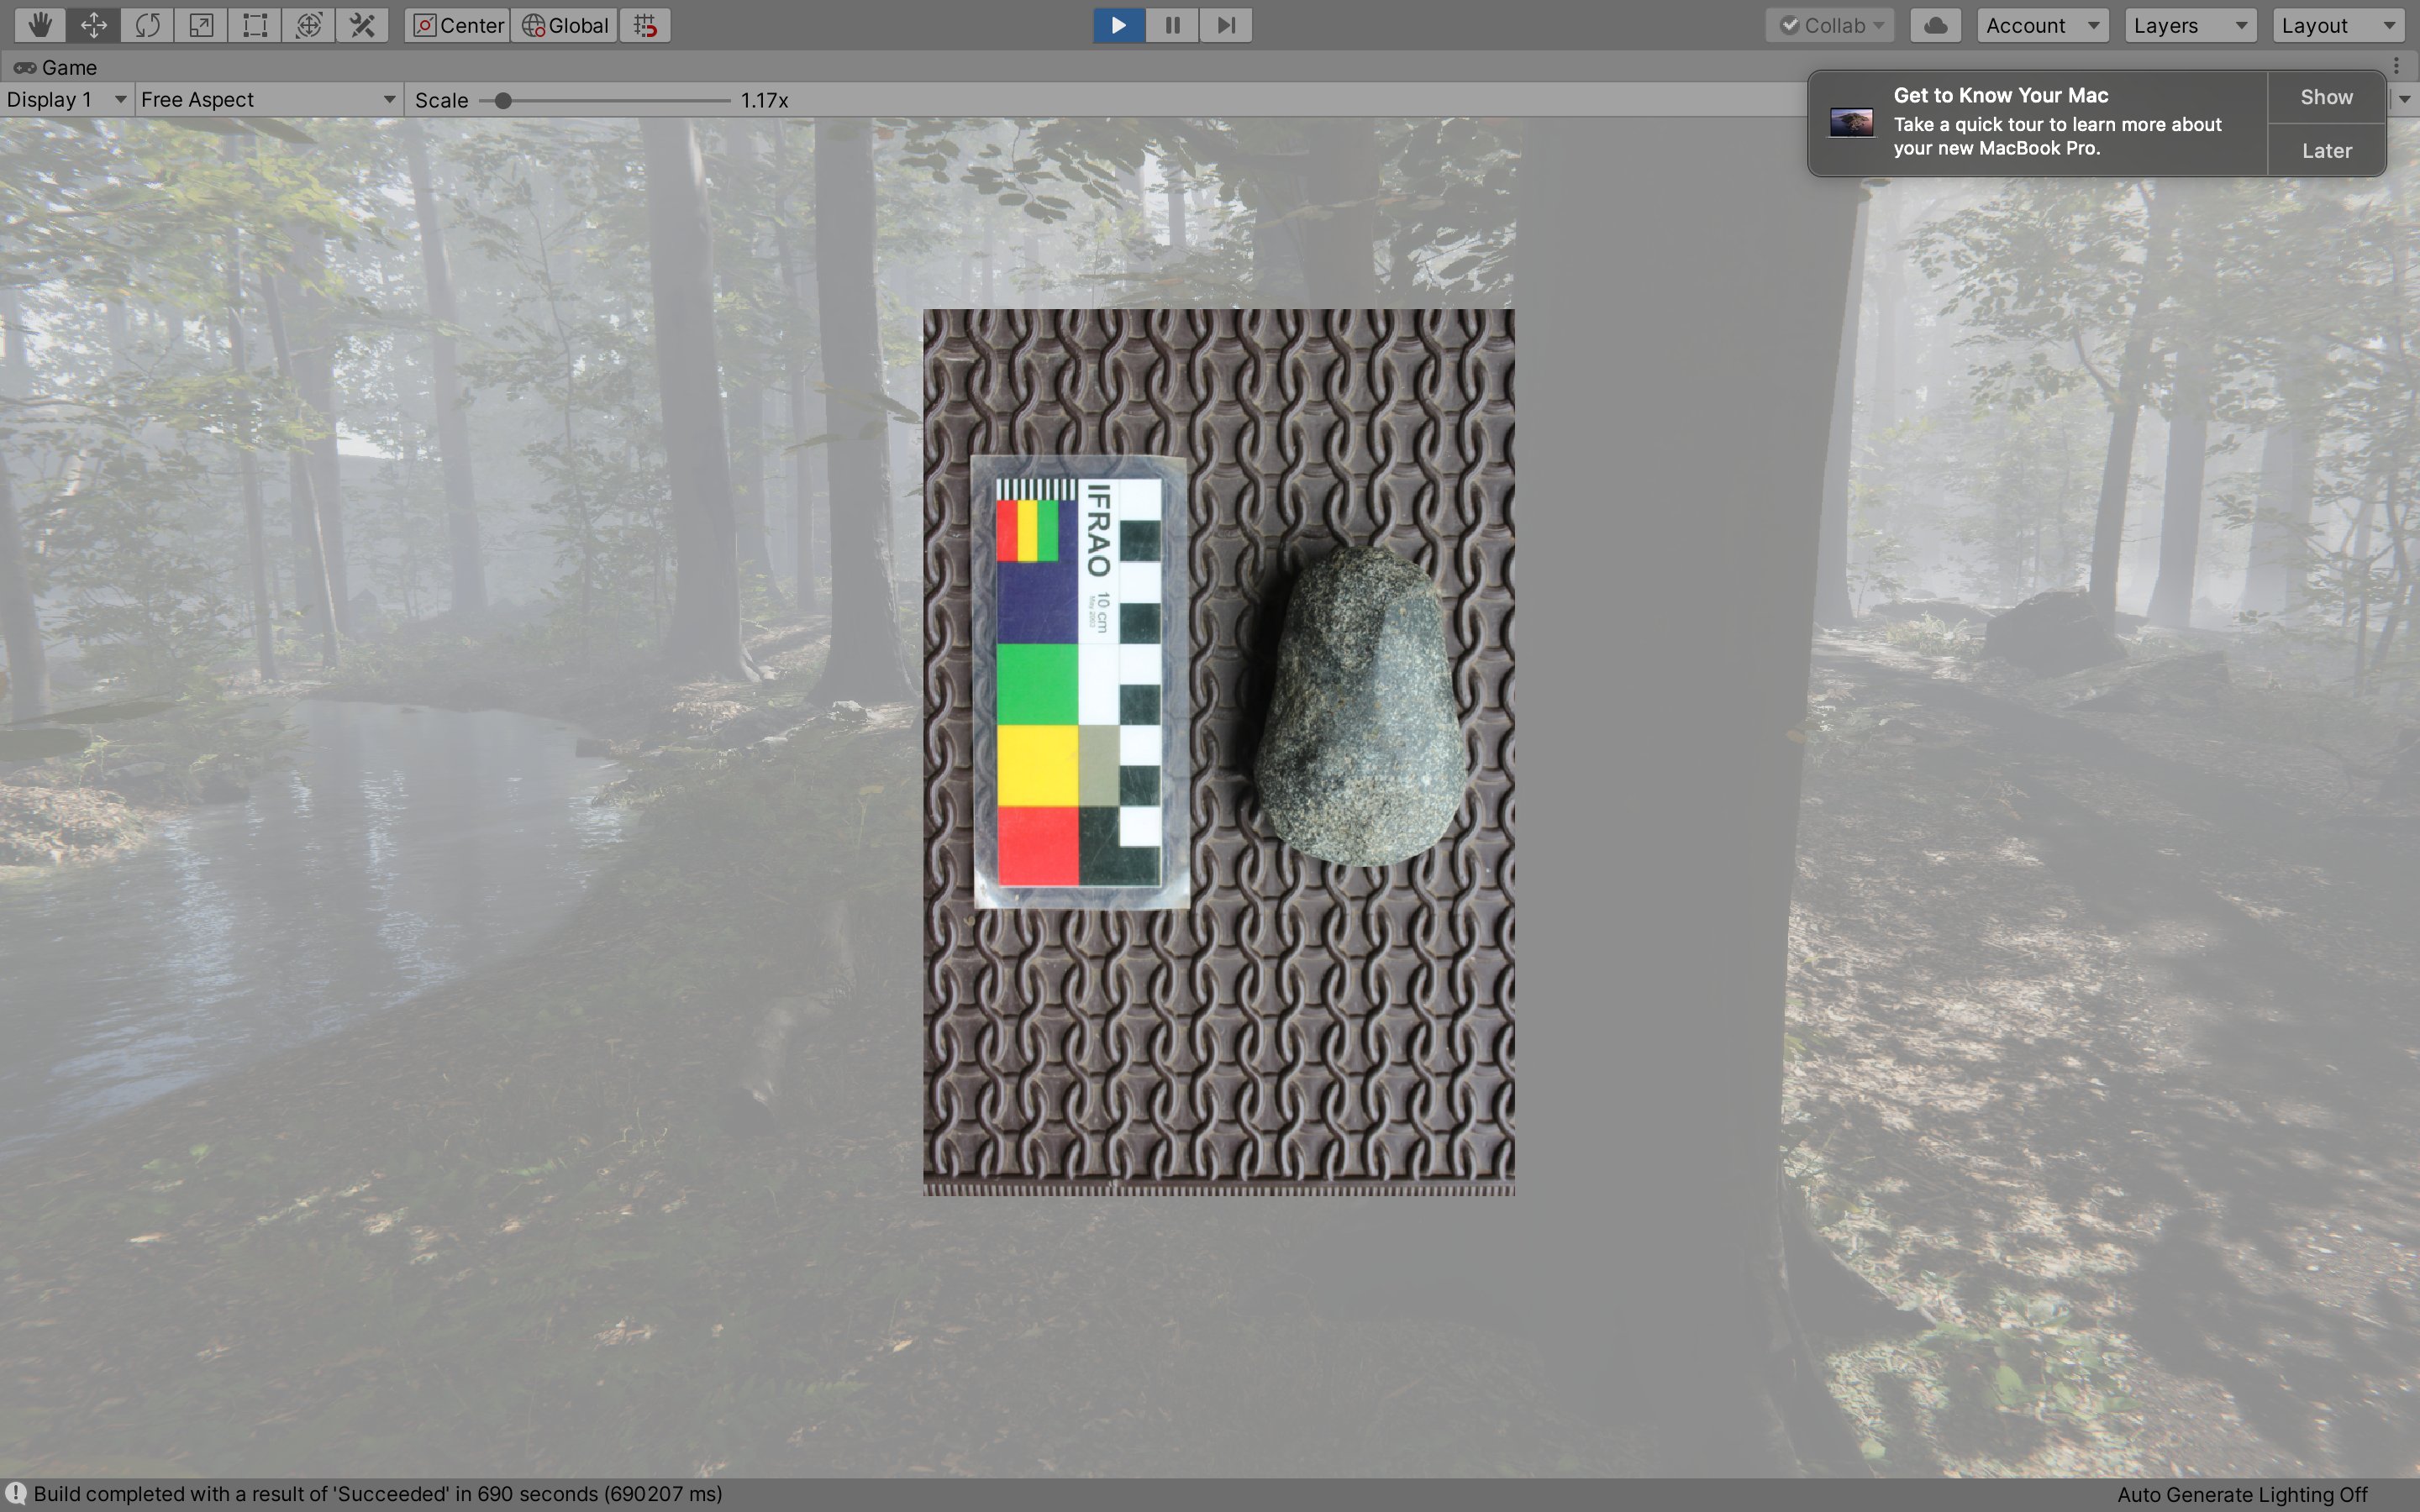The height and width of the screenshot is (1512, 2420).
Task: Click the build completed status message
Action: point(378,1494)
